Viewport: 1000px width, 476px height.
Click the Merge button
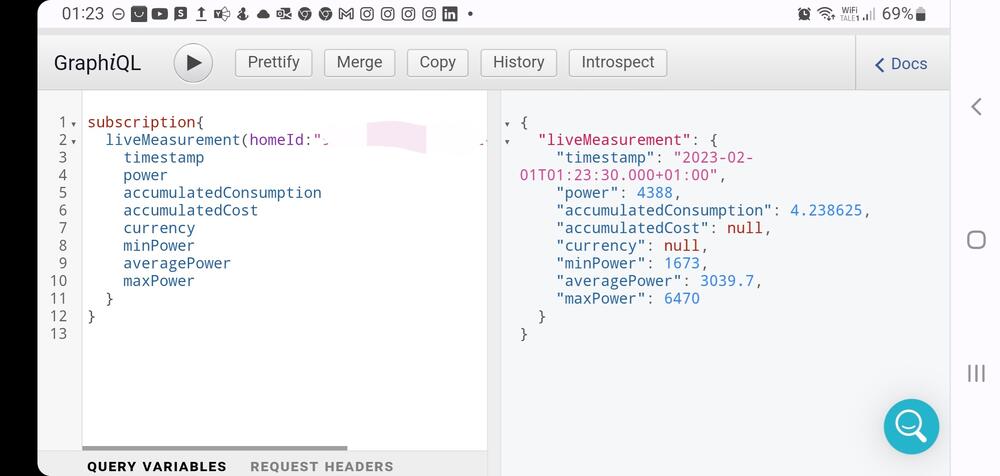pos(360,63)
